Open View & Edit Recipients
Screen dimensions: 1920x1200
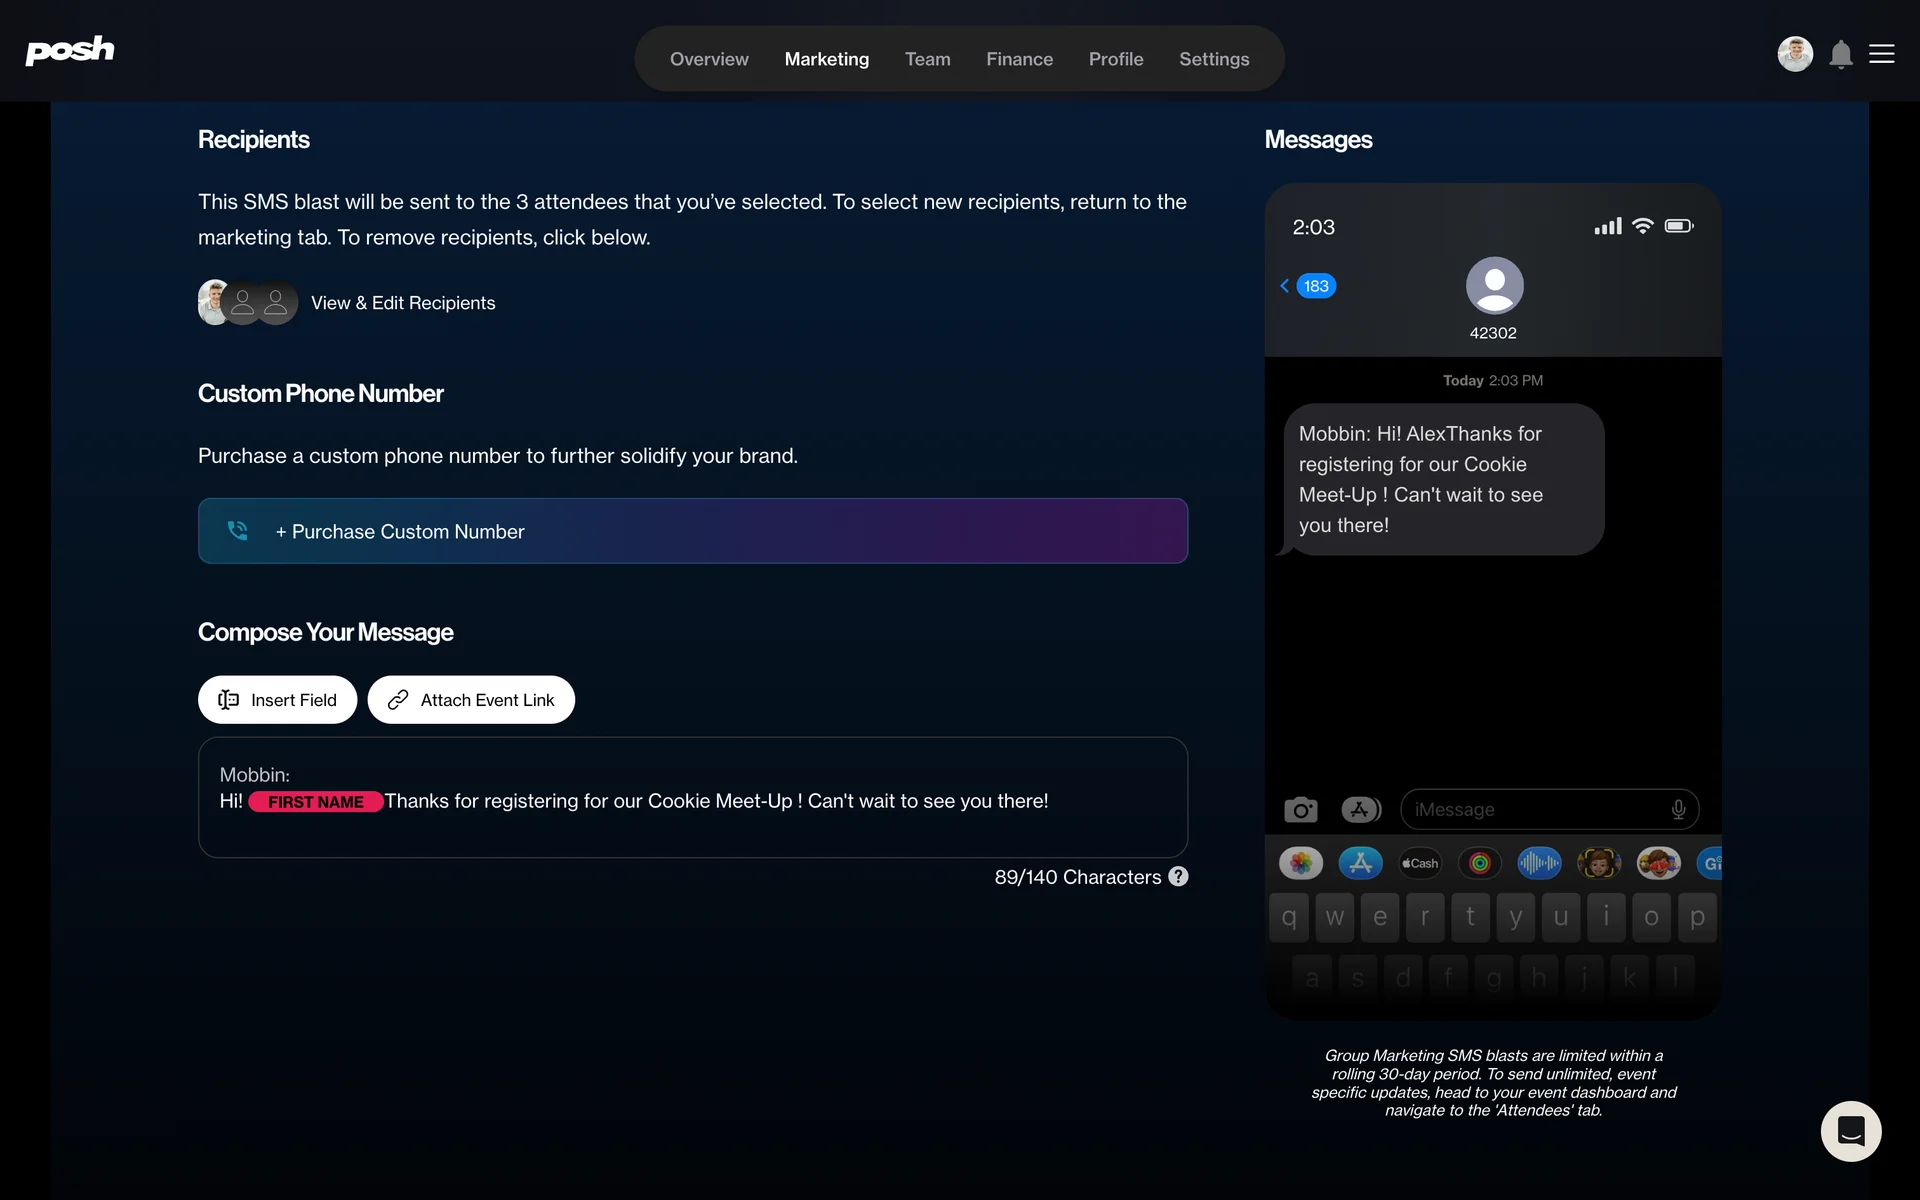tap(403, 303)
